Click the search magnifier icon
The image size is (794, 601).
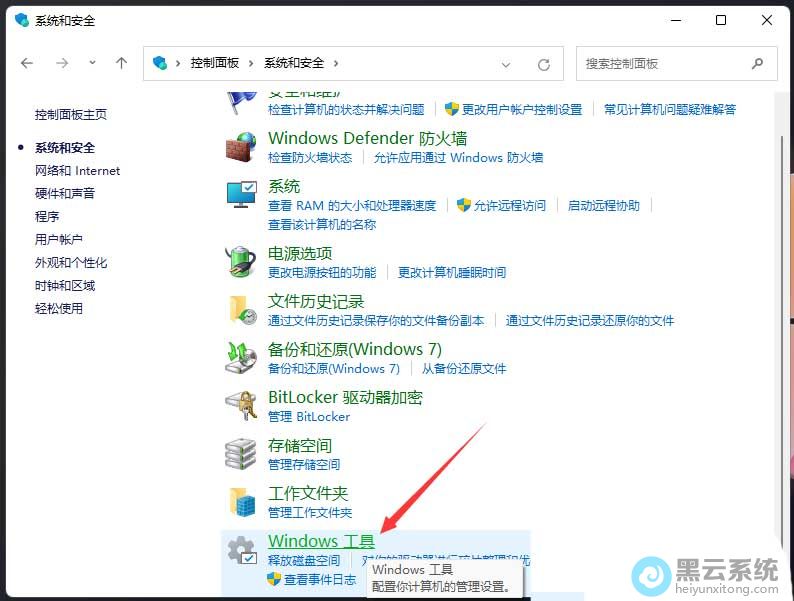point(758,63)
